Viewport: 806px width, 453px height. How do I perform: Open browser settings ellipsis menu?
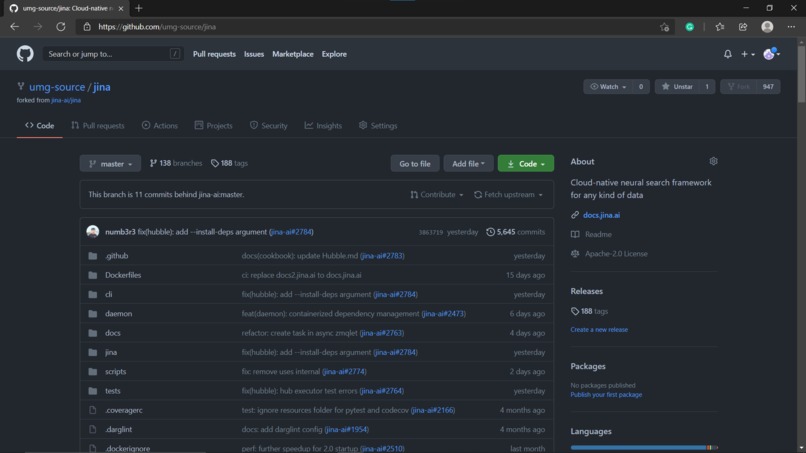click(791, 27)
